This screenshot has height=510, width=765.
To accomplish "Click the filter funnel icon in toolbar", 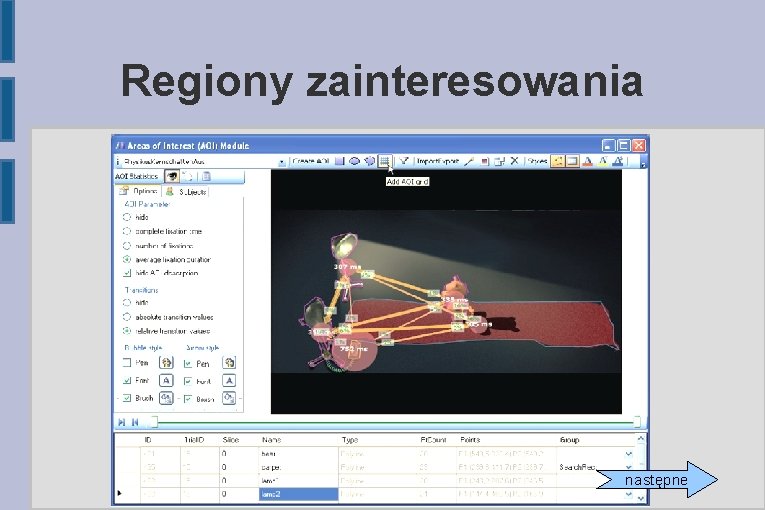I will pos(404,161).
